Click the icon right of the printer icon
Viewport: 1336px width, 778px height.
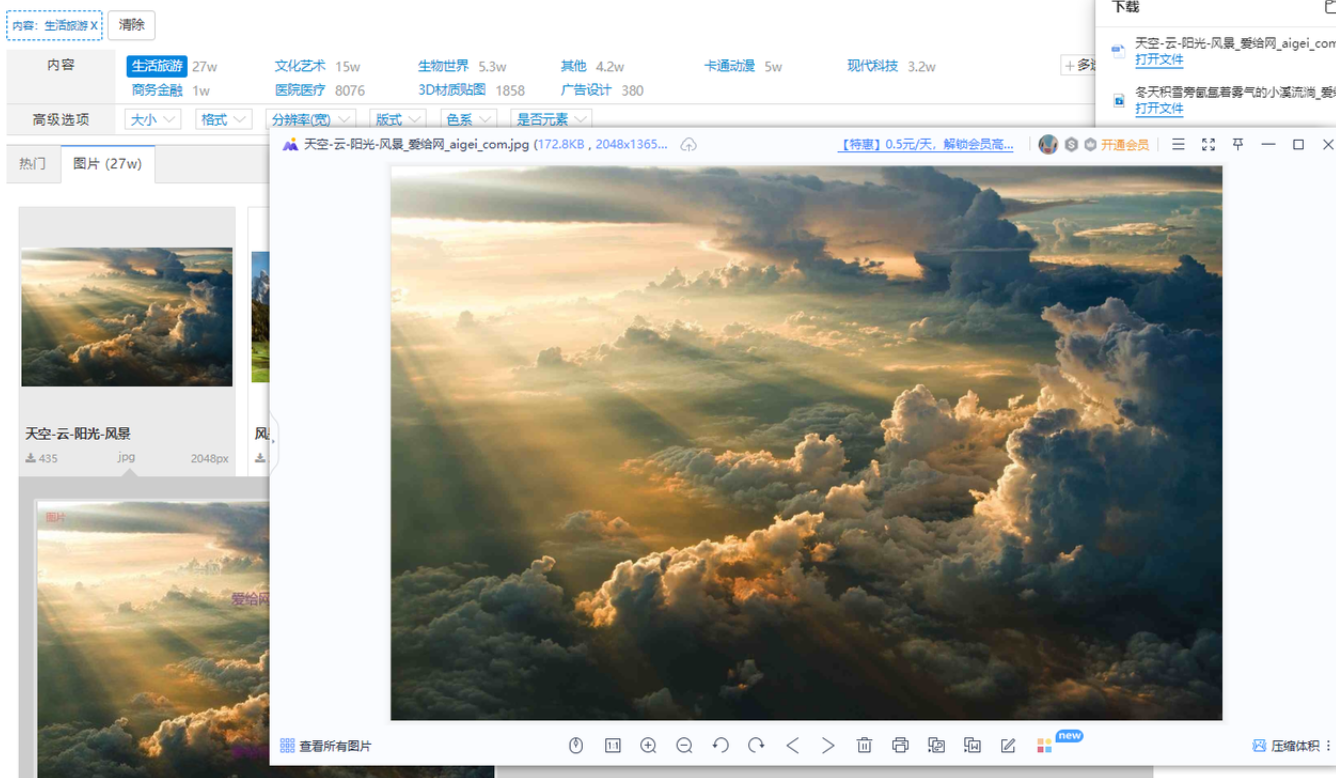coord(936,746)
